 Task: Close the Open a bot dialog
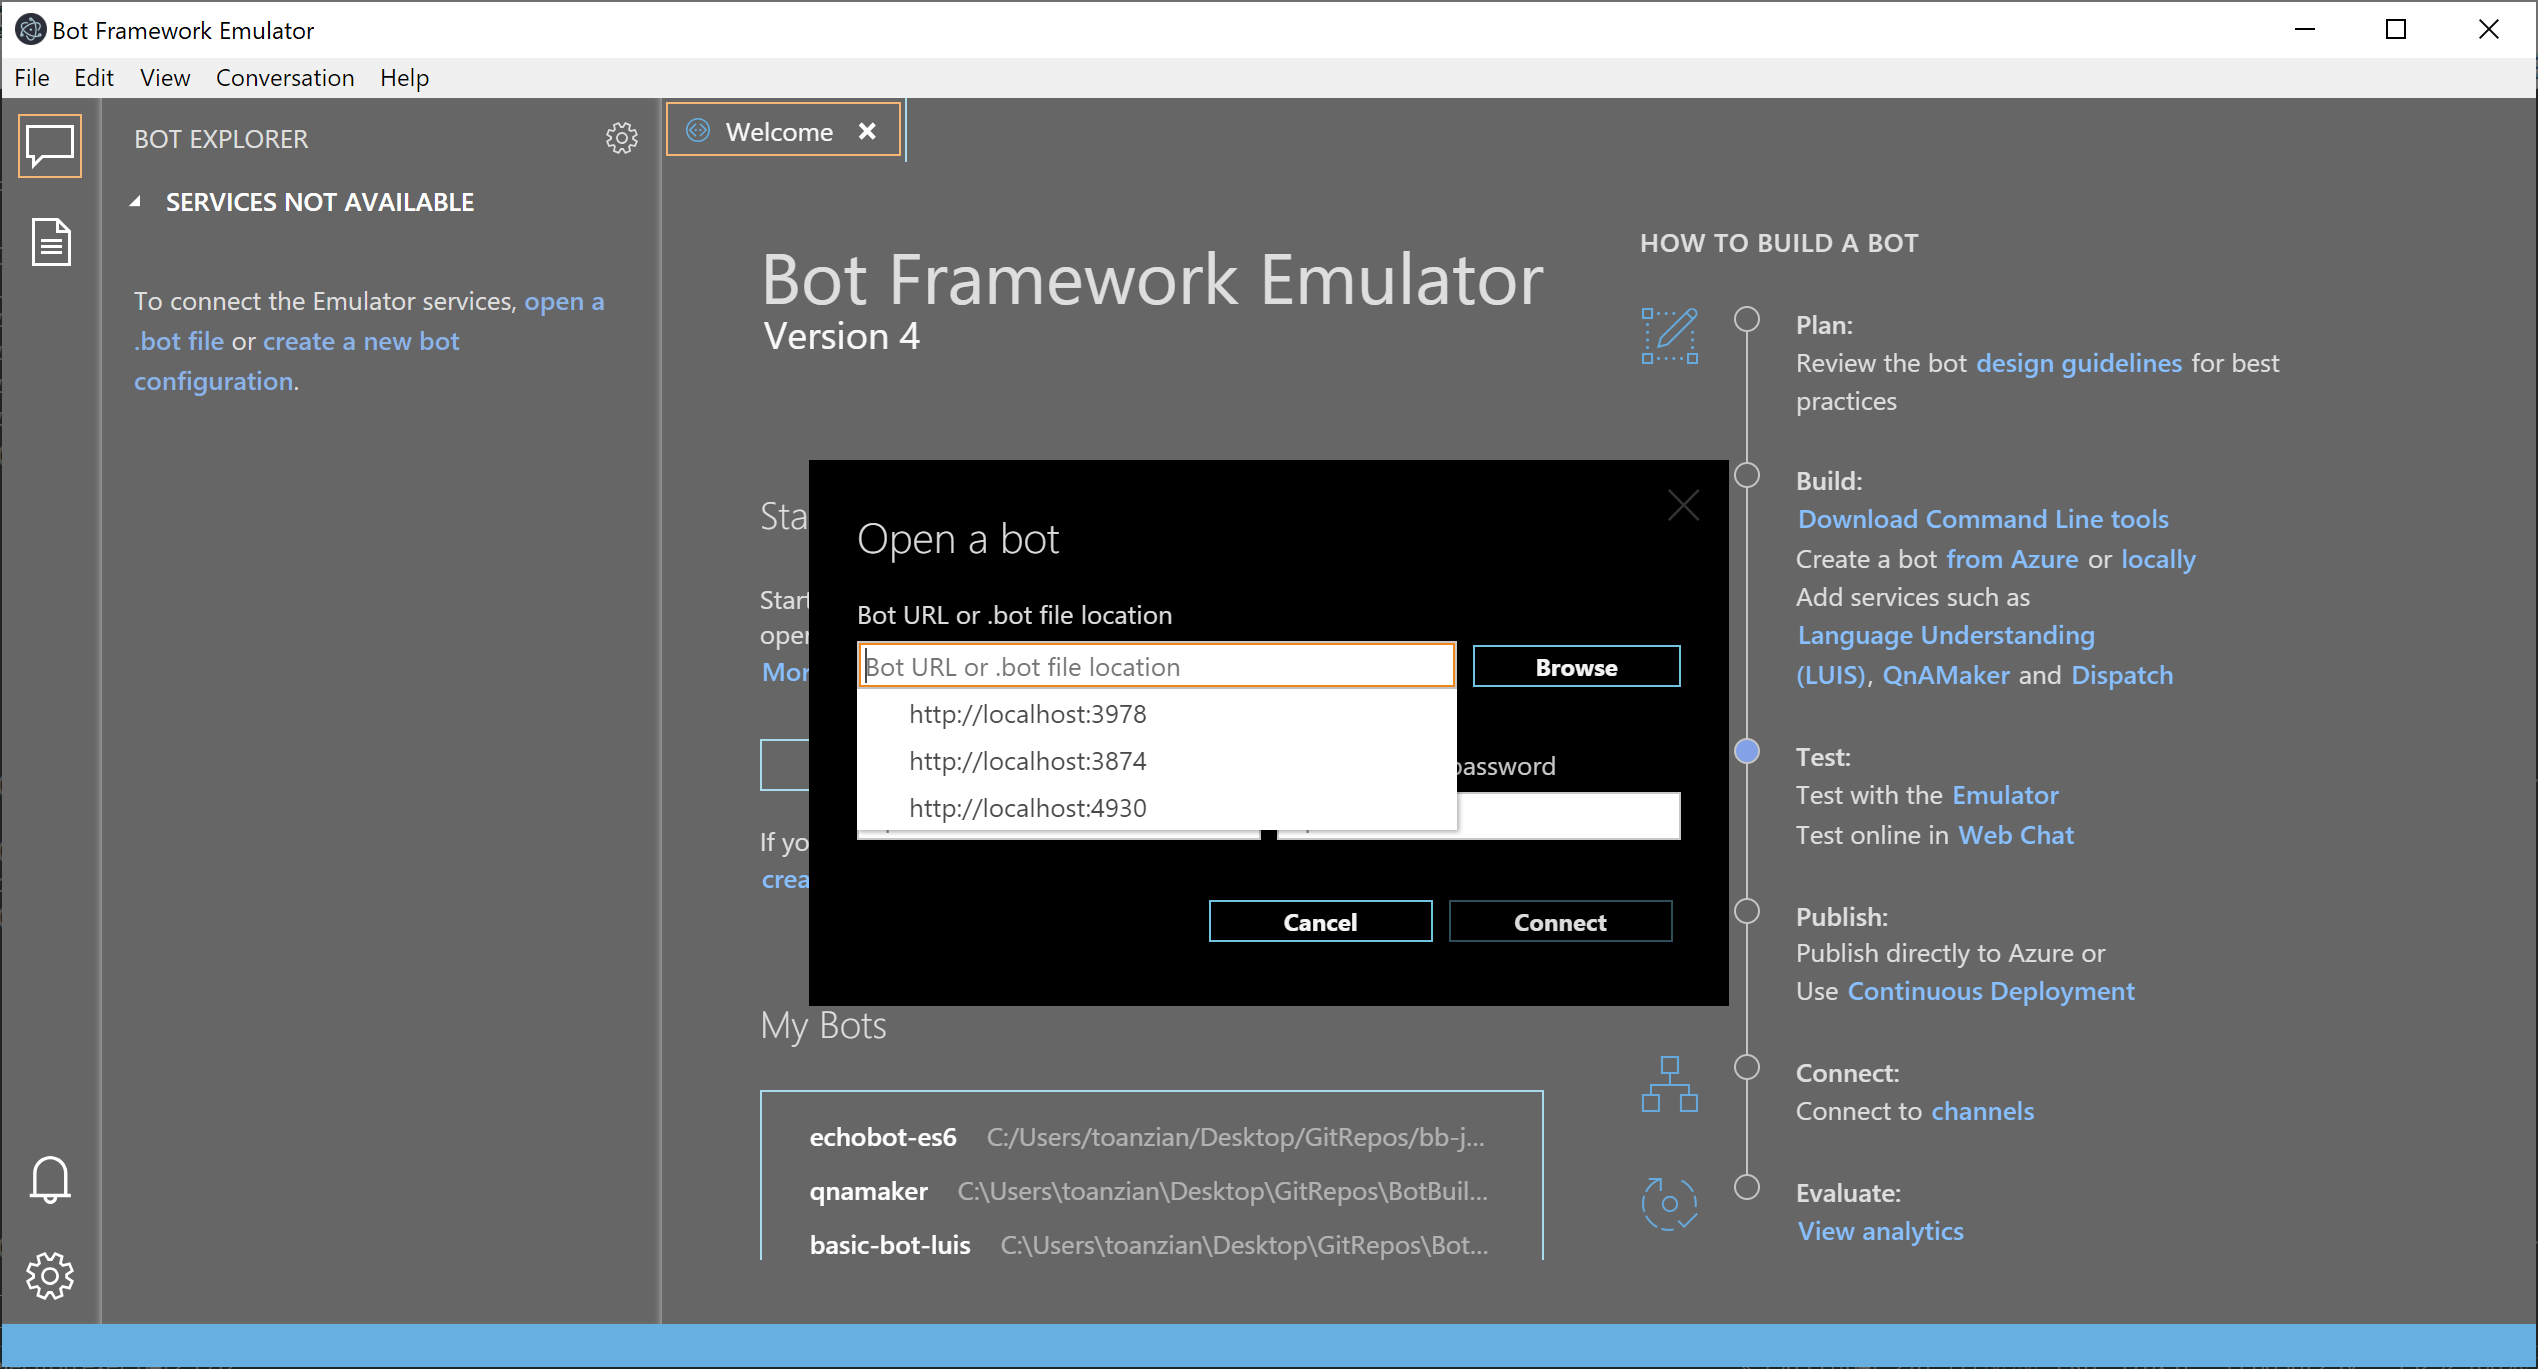tap(1684, 506)
